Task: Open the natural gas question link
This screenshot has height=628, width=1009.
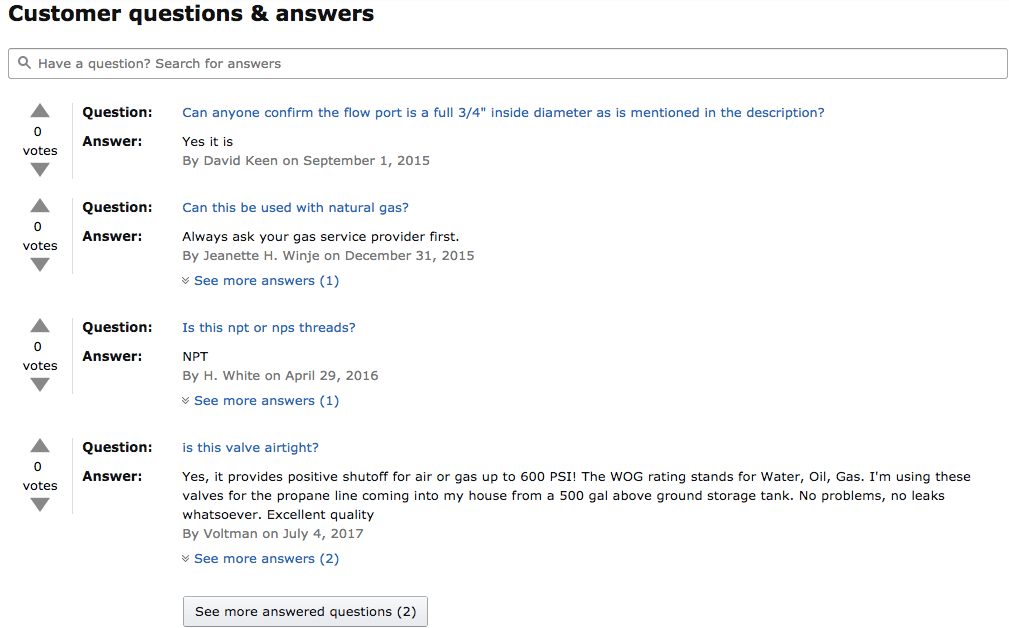Action: coord(295,208)
